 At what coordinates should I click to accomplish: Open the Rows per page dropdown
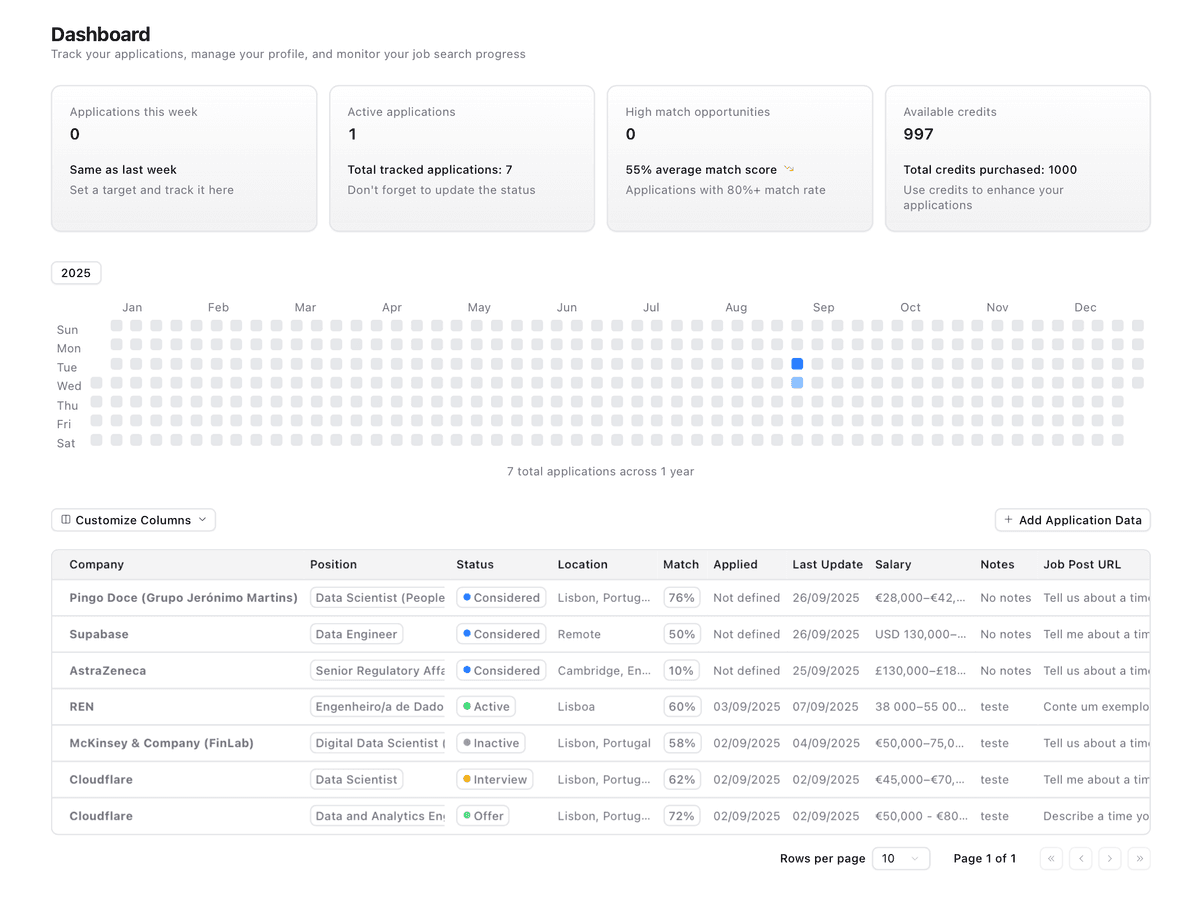pos(900,858)
